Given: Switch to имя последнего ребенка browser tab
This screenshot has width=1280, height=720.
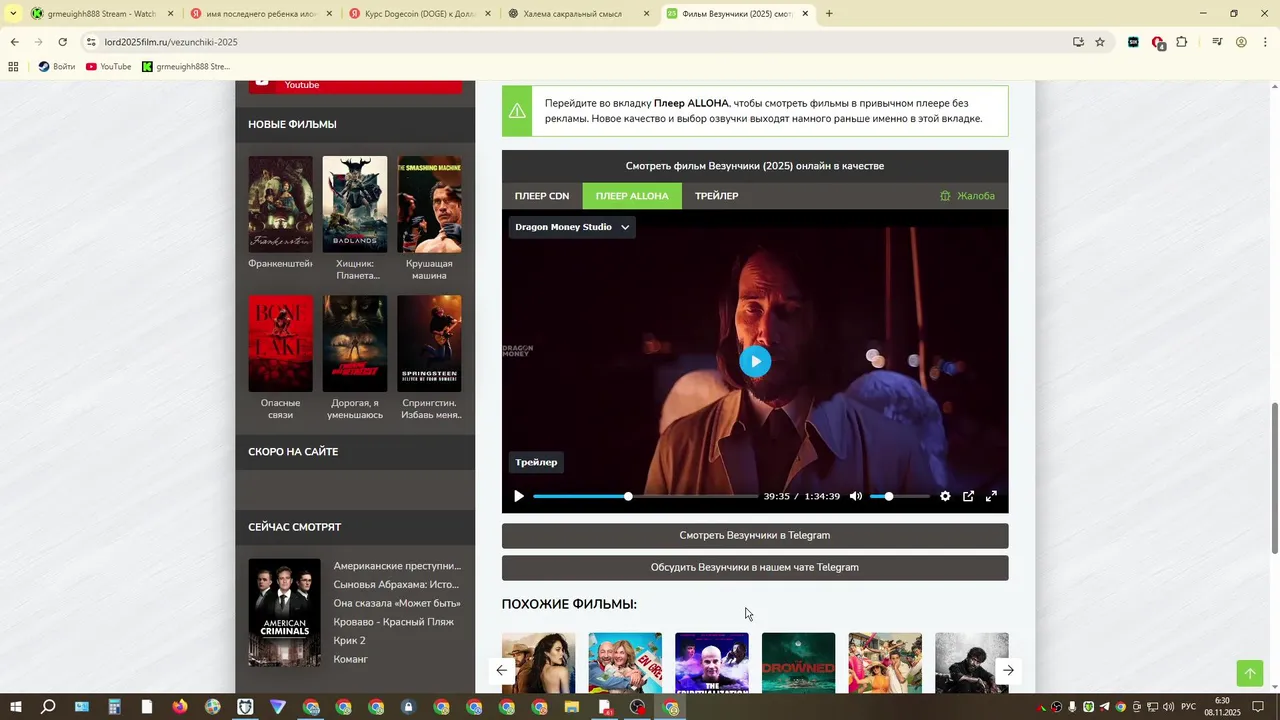Looking at the screenshot, I should [x=261, y=14].
